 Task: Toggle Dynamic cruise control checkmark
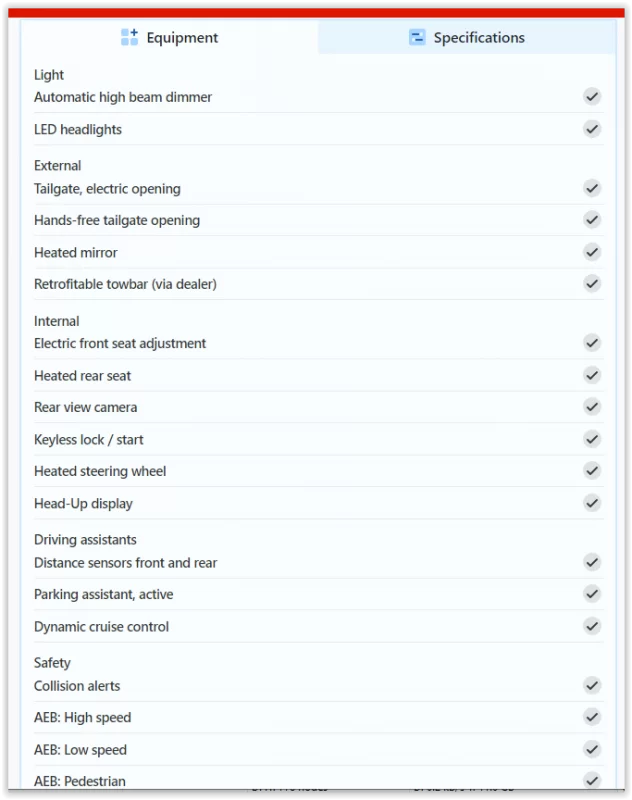[592, 626]
